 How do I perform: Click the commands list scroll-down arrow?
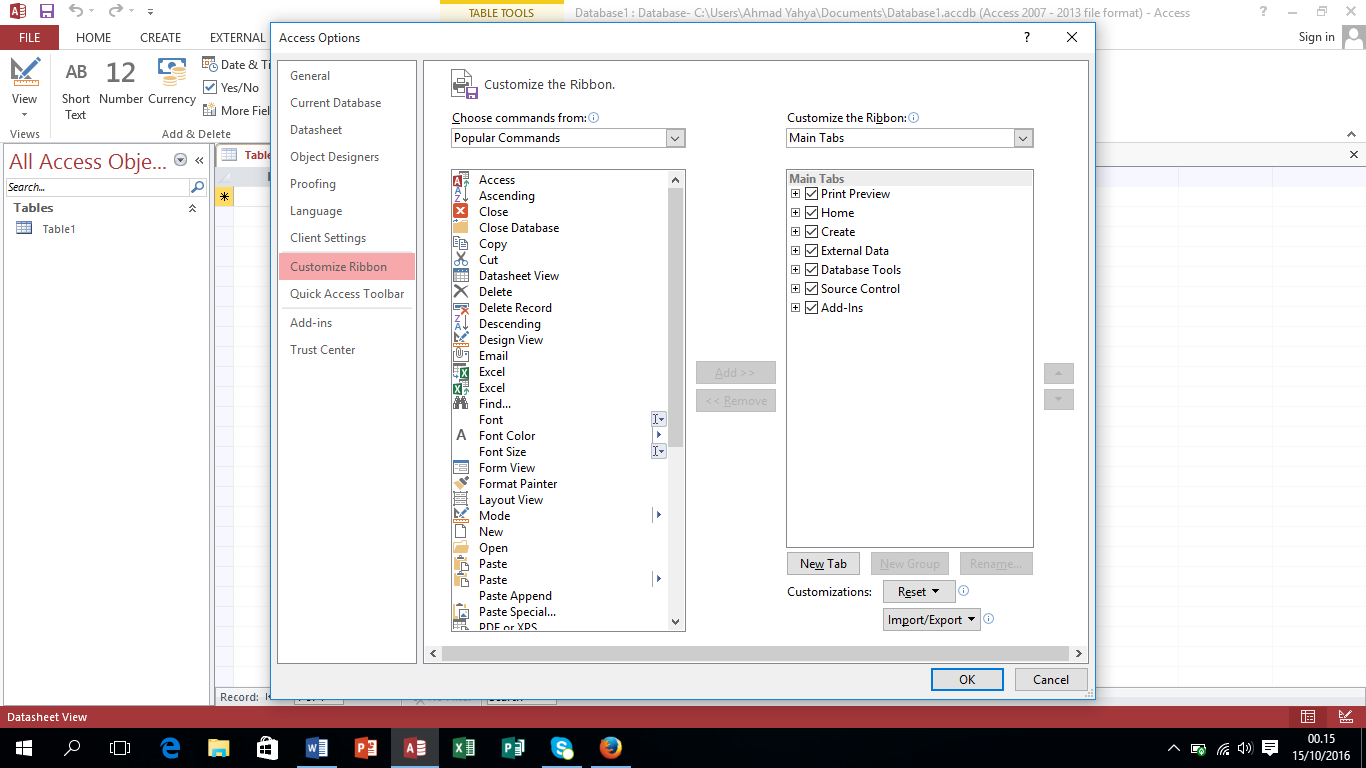[675, 622]
